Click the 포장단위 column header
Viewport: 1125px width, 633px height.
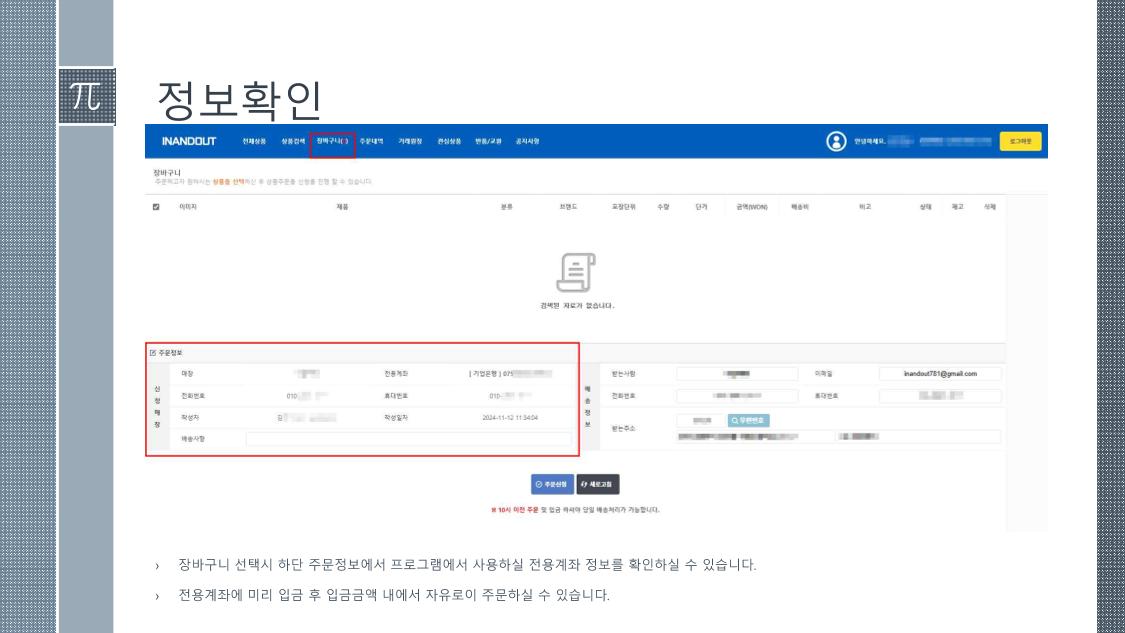point(623,207)
